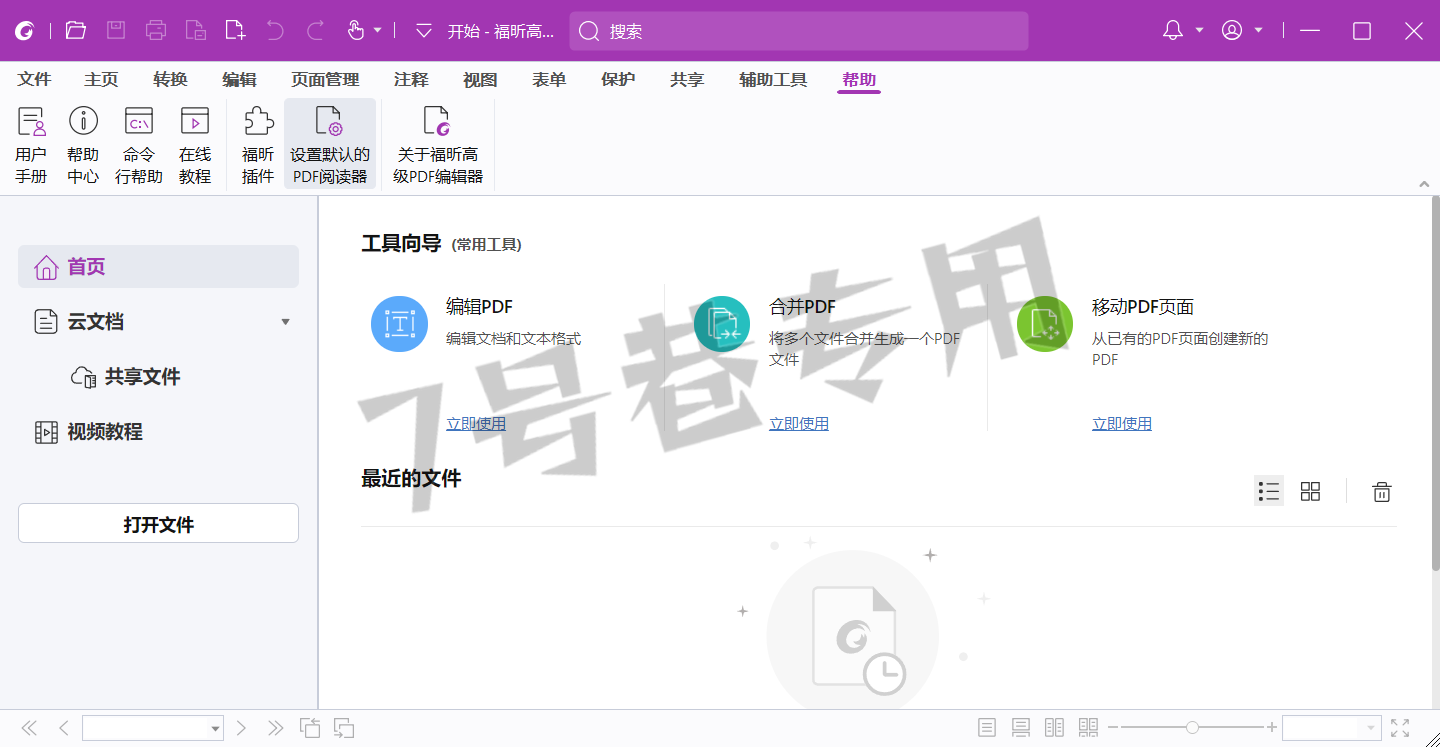1440x747 pixels.
Task: Switch to the 页面管理 tab
Action: tap(325, 80)
